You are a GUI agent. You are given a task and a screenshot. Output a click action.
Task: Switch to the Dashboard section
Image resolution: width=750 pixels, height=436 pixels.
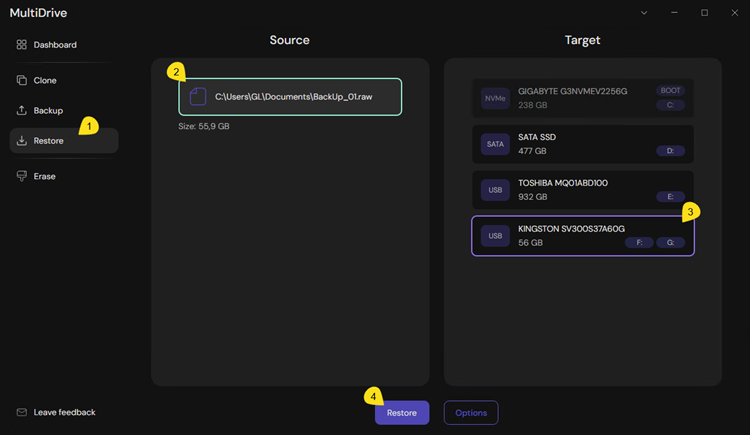54,45
